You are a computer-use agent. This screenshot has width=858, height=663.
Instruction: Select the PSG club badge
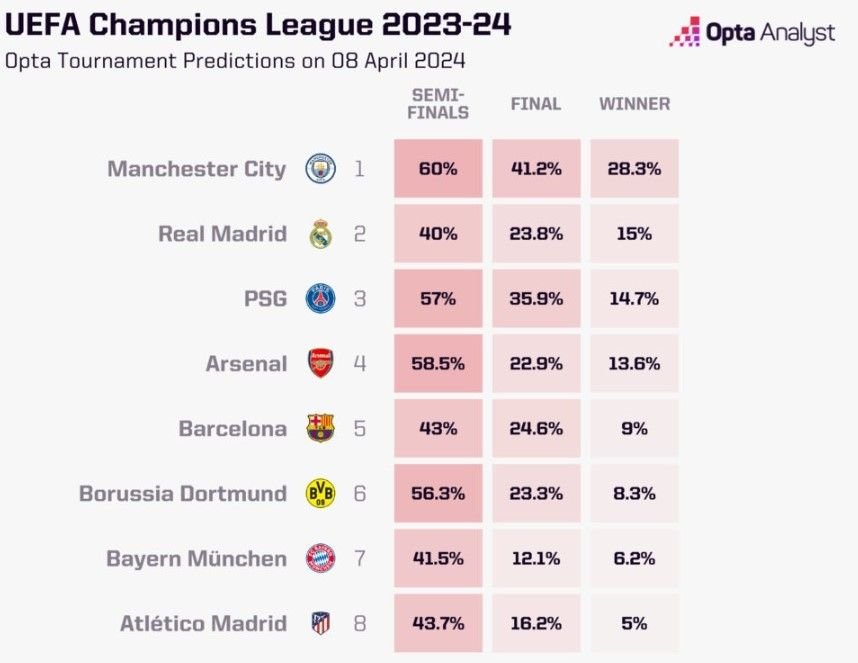point(320,299)
